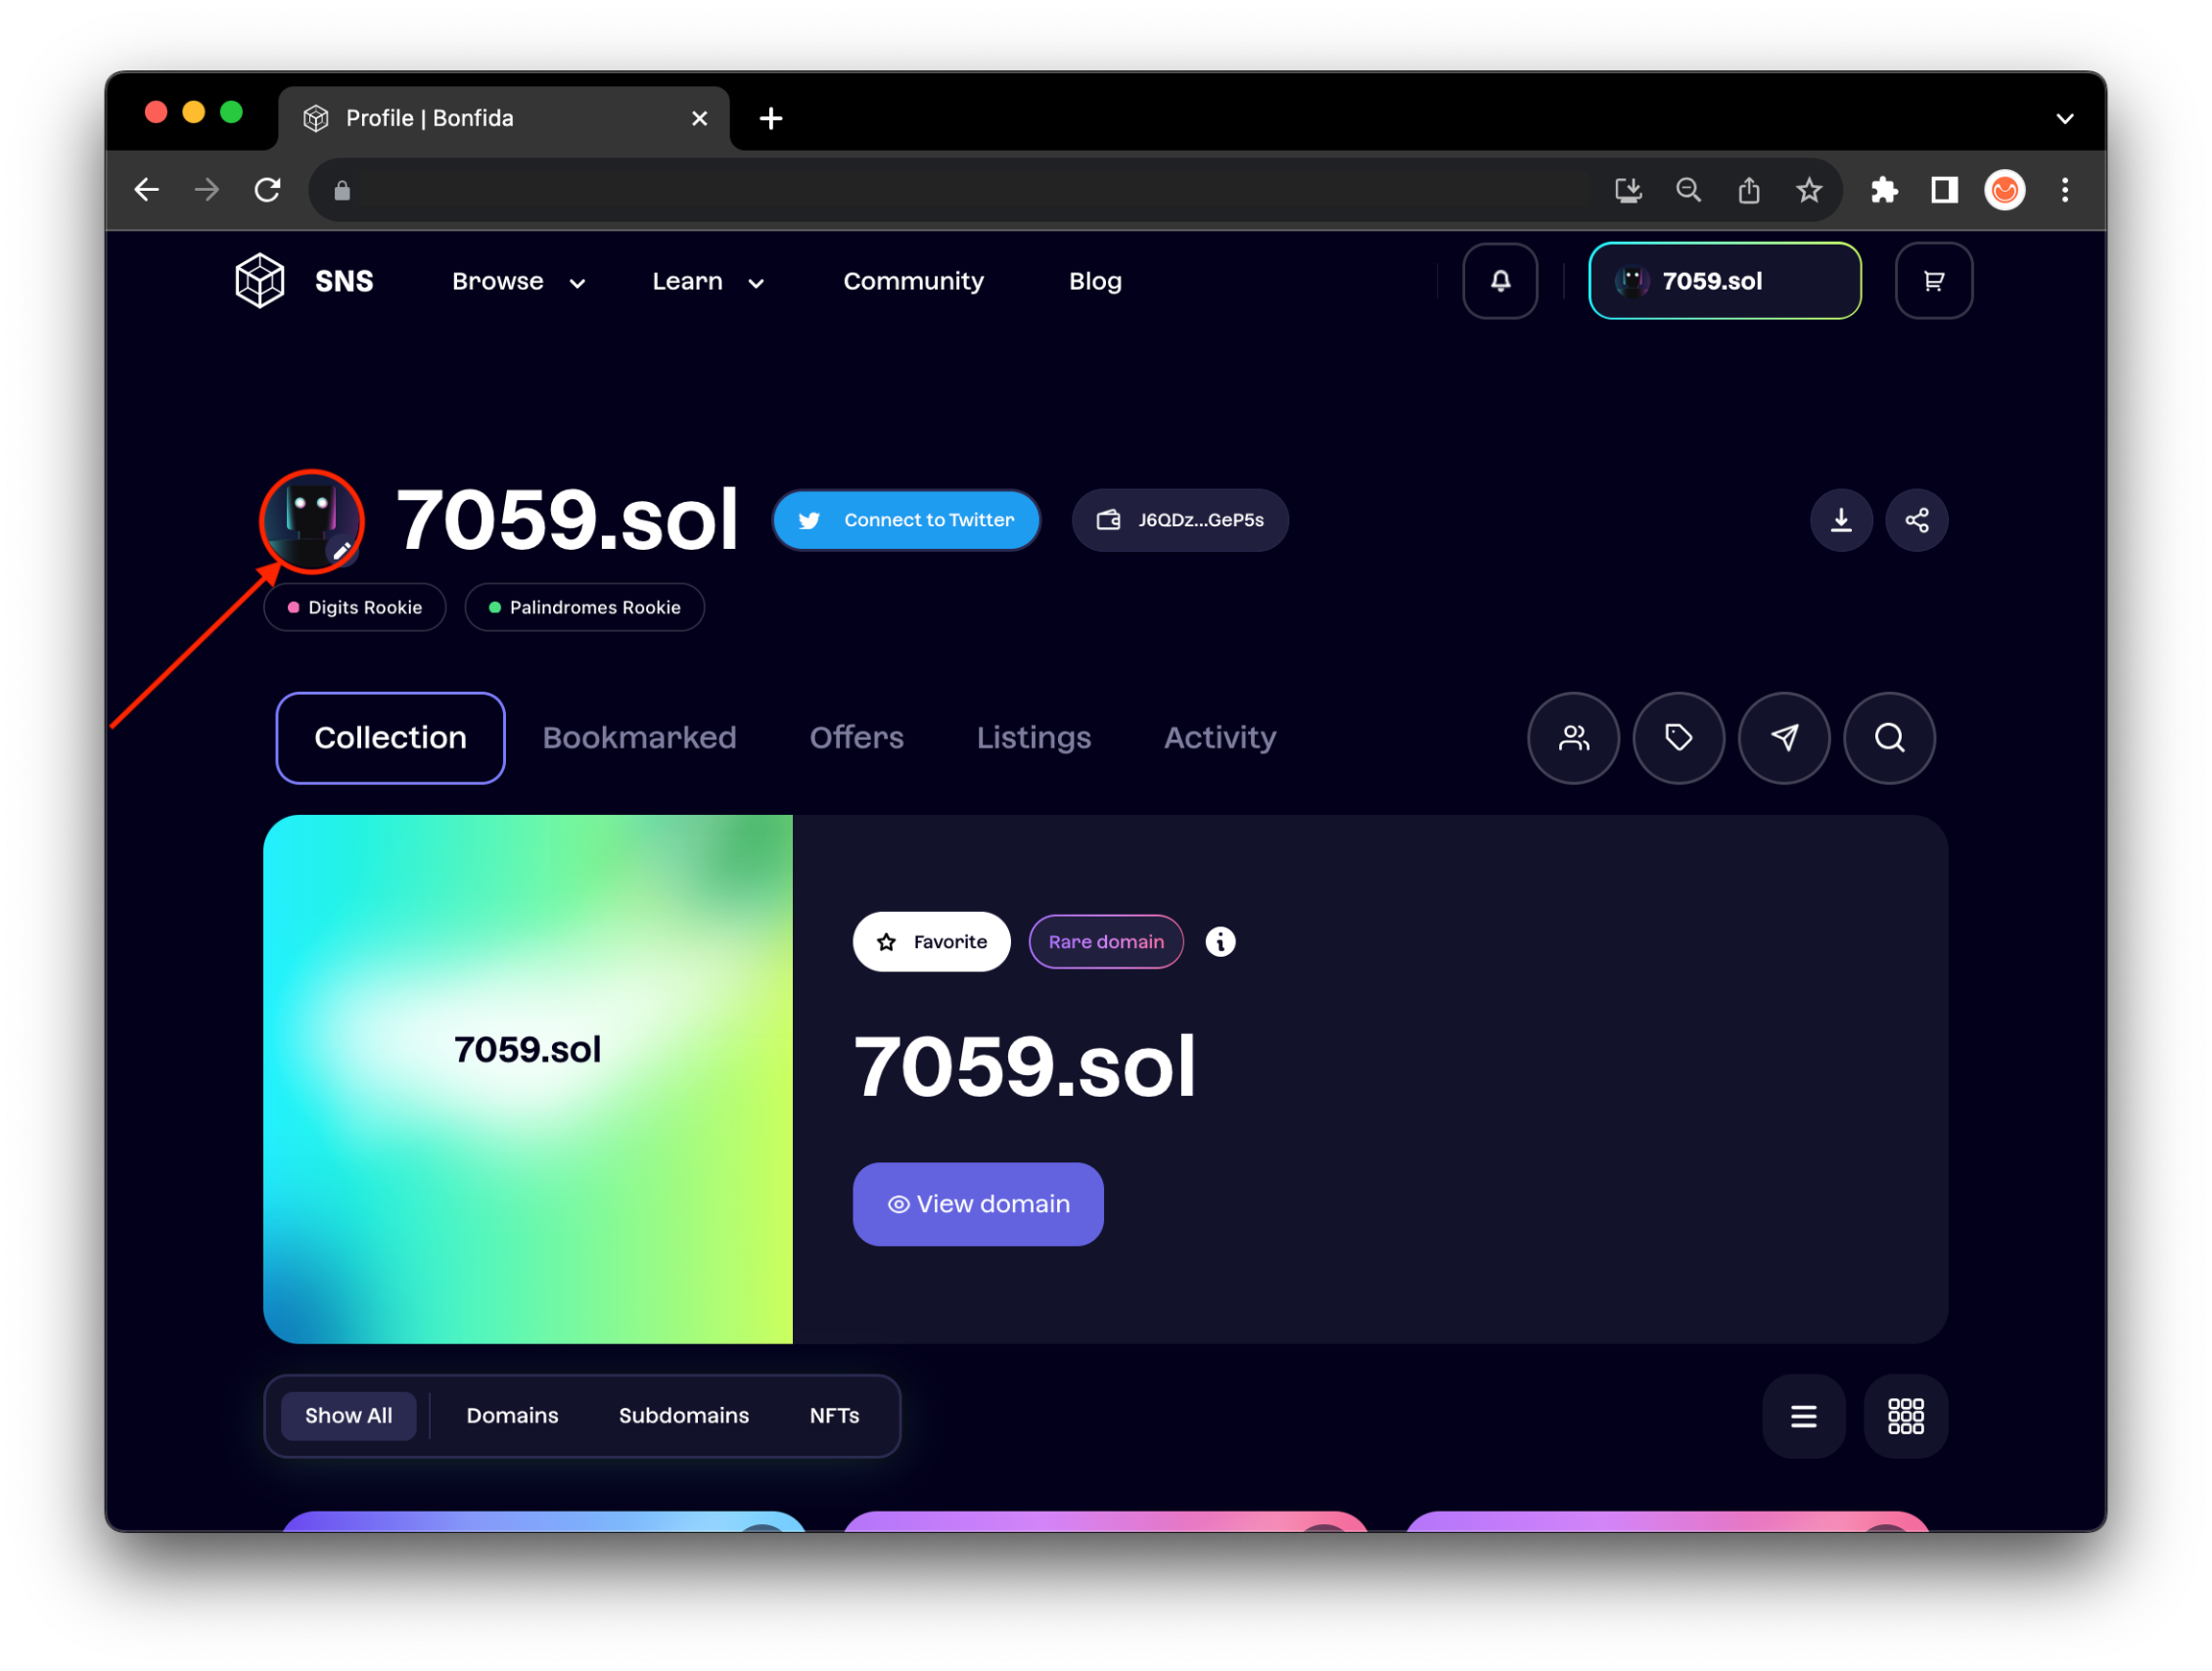Screen dimensions: 2212x1671
Task: Open the shopping cart icon
Action: [1933, 281]
